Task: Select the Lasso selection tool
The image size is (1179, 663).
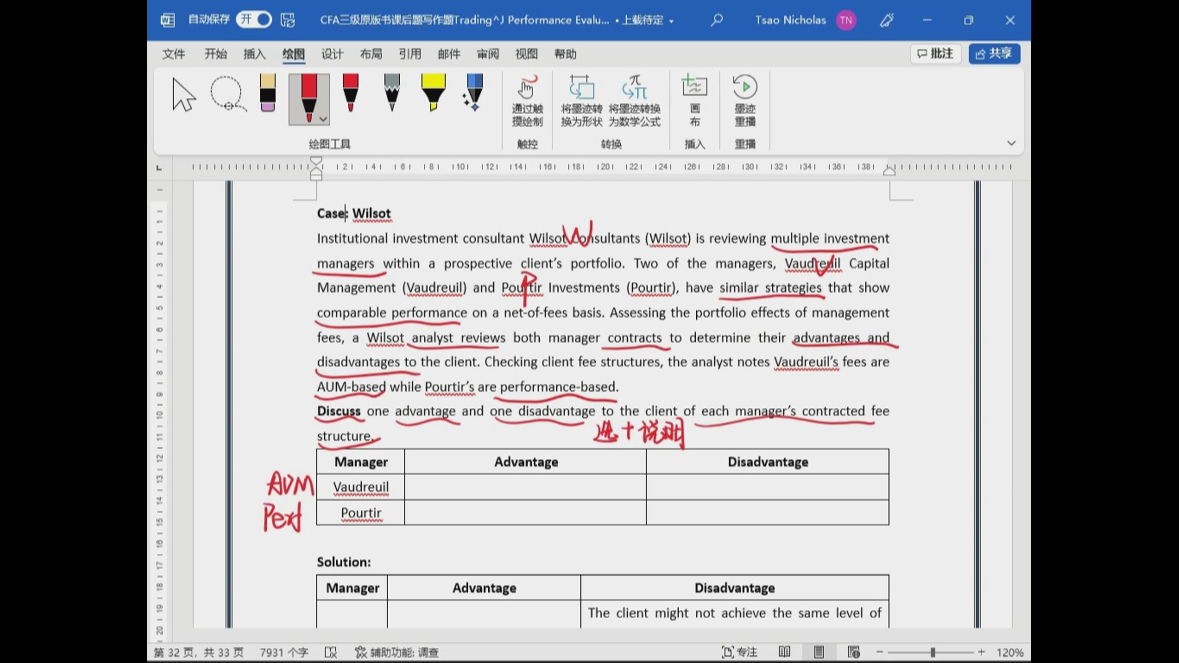Action: 227,95
